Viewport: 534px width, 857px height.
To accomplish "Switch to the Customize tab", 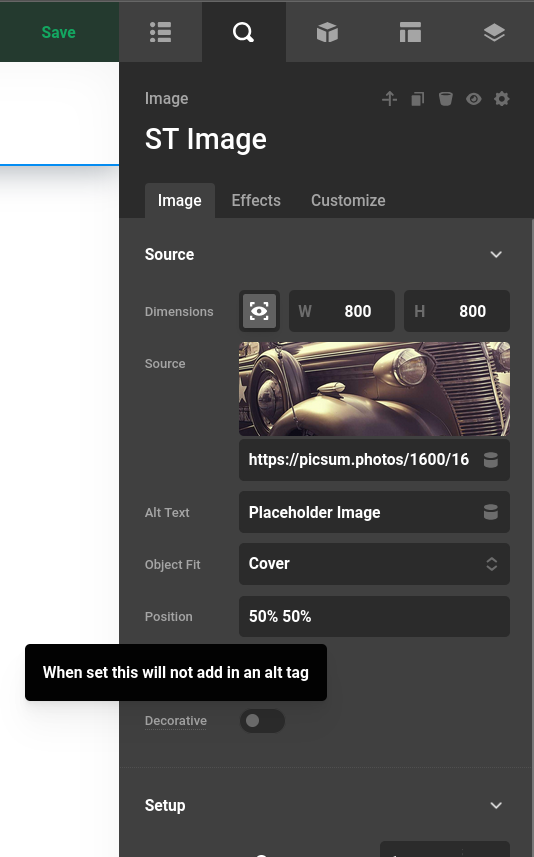I will [348, 201].
